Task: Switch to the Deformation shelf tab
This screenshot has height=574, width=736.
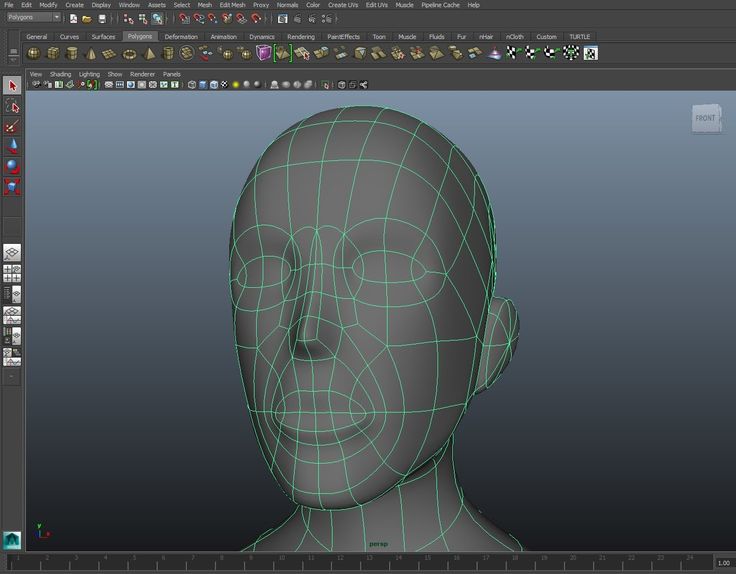Action: coord(181,37)
